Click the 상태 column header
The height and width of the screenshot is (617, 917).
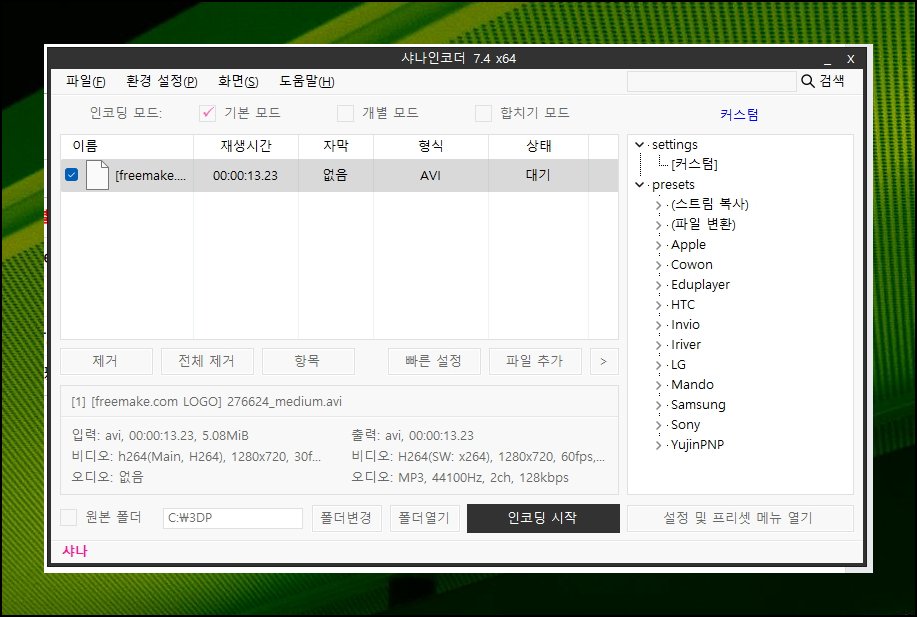pos(538,146)
